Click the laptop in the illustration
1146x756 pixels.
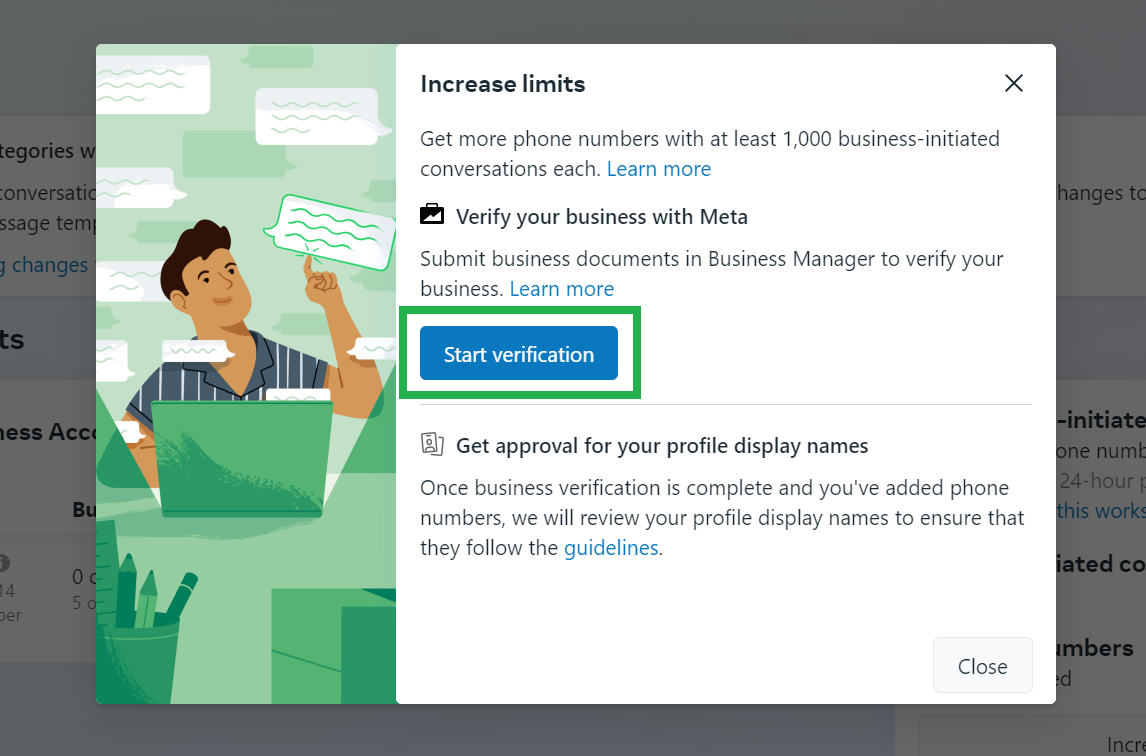242,455
